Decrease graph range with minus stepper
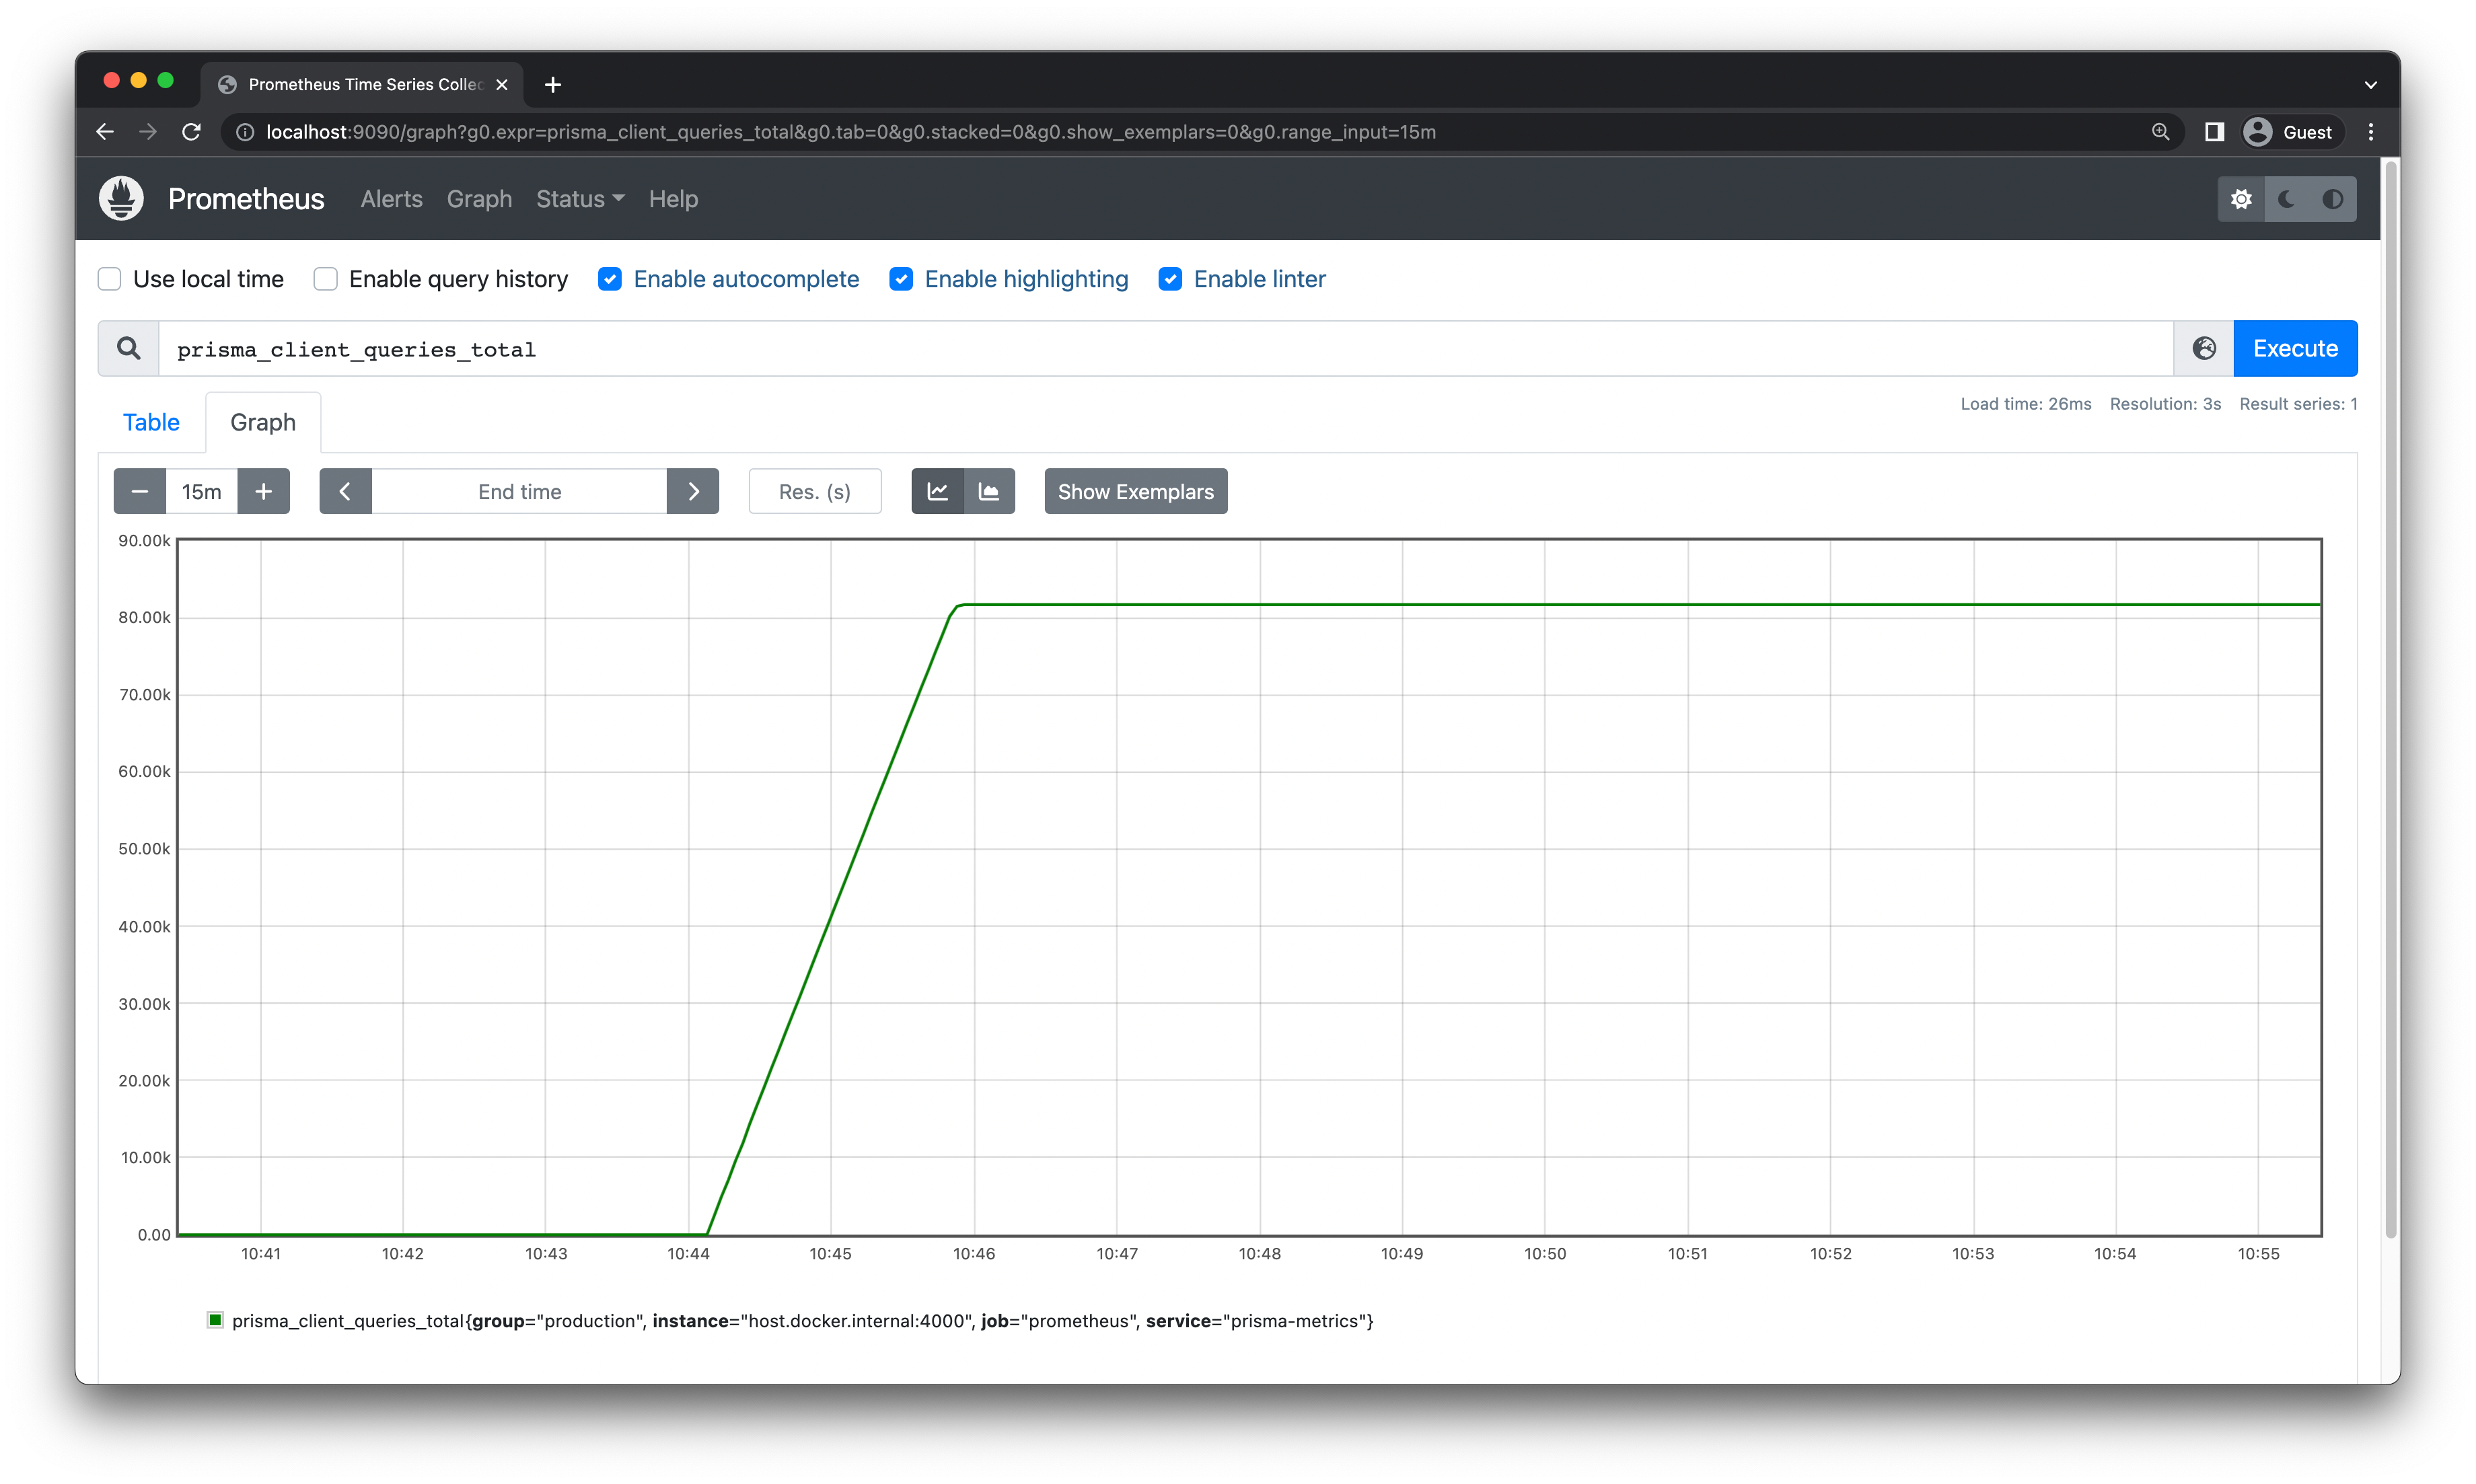Viewport: 2476px width, 1484px height. 139,491
